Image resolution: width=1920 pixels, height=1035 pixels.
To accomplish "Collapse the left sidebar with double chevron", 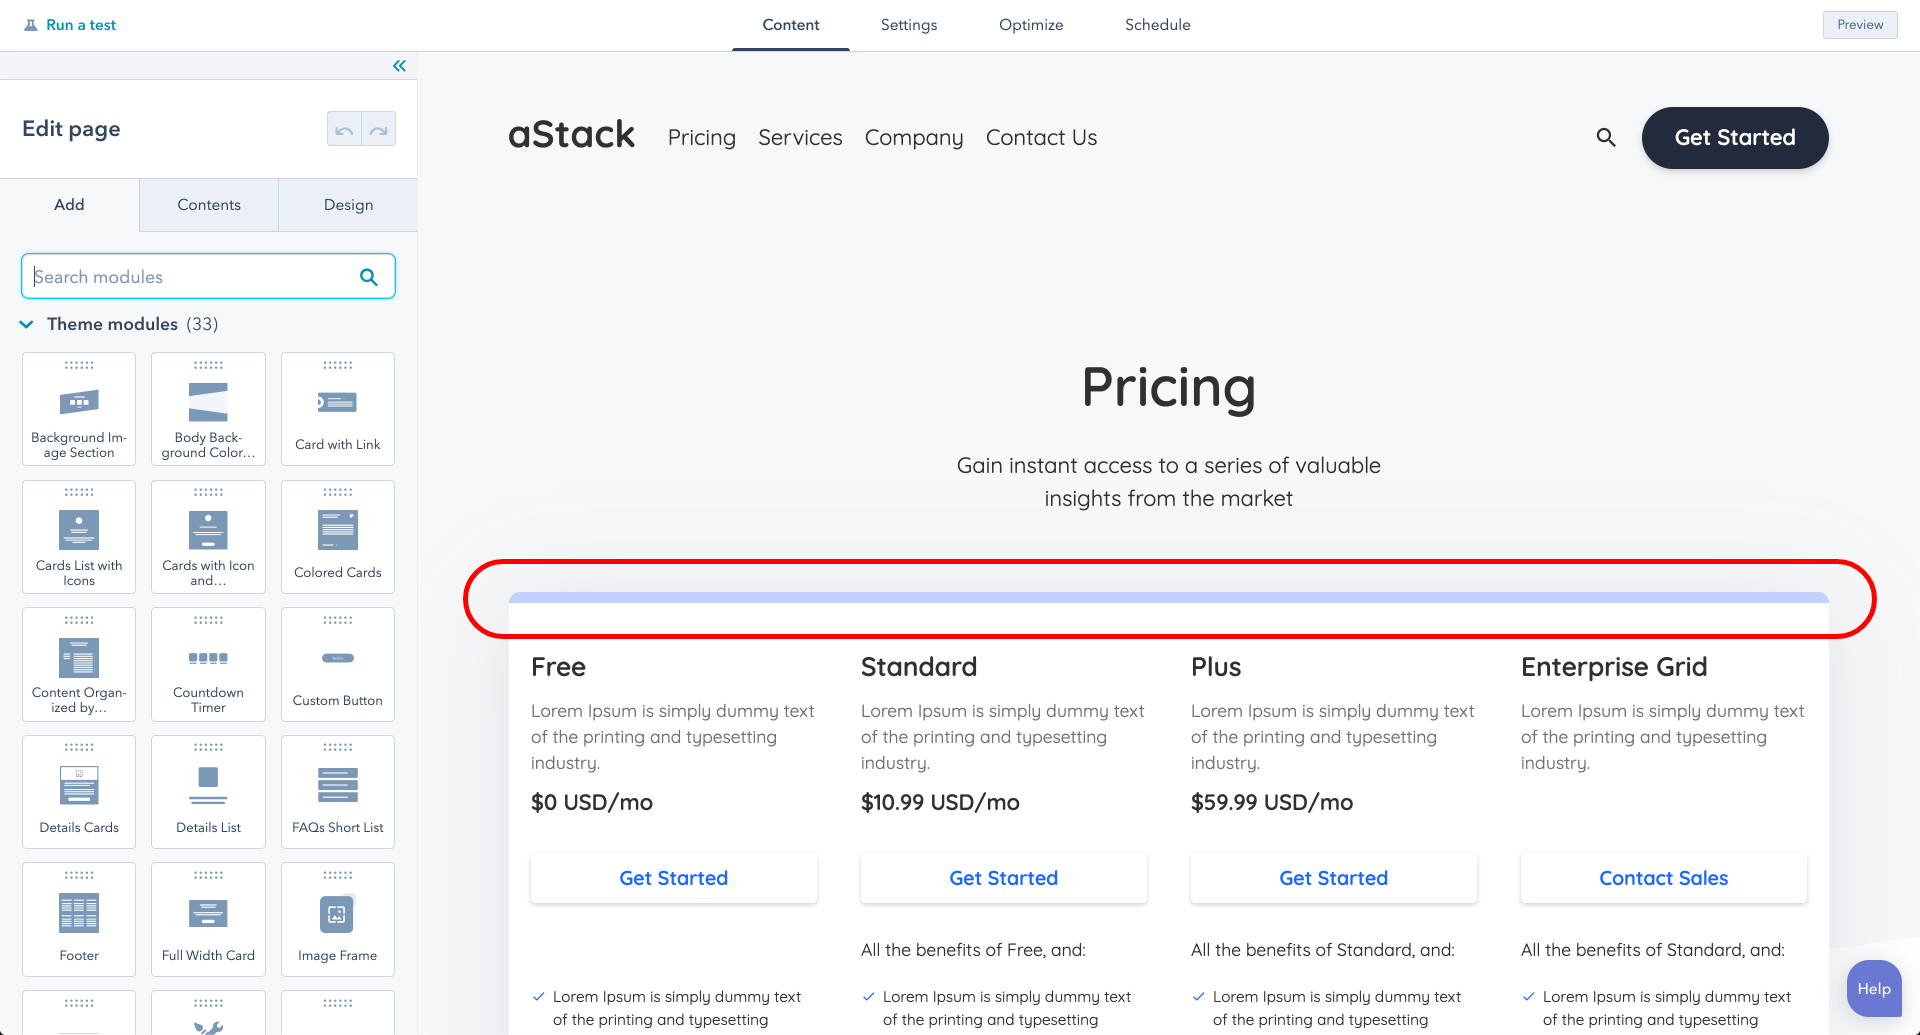I will (x=399, y=66).
